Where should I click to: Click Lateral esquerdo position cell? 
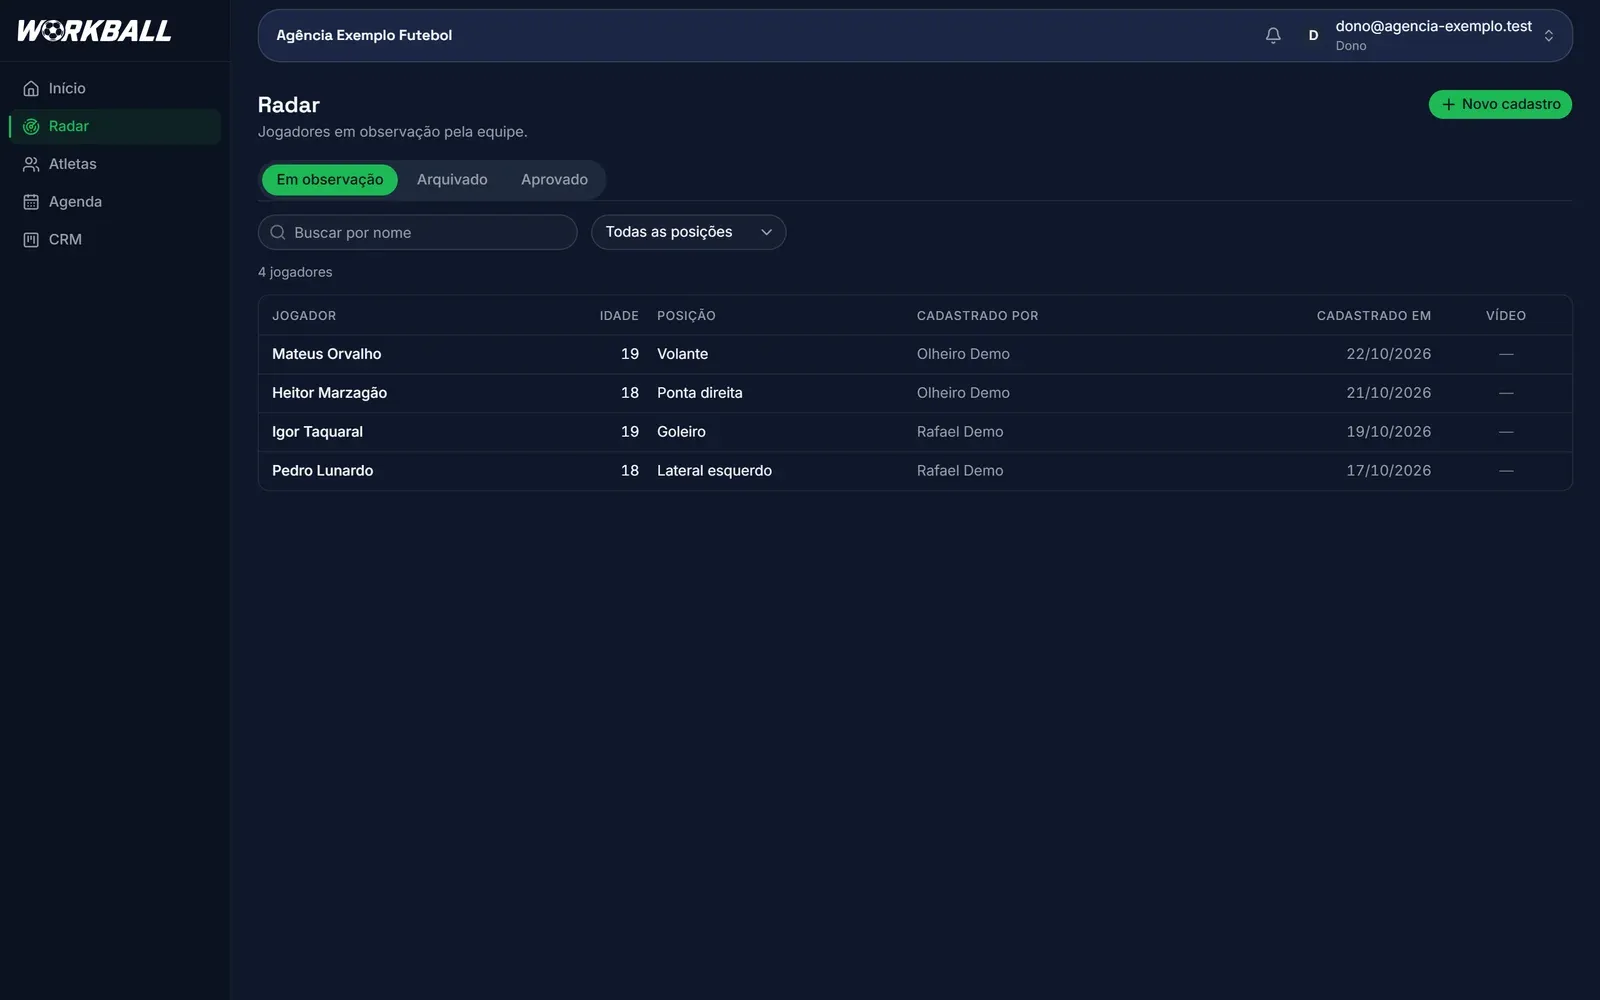(x=714, y=471)
